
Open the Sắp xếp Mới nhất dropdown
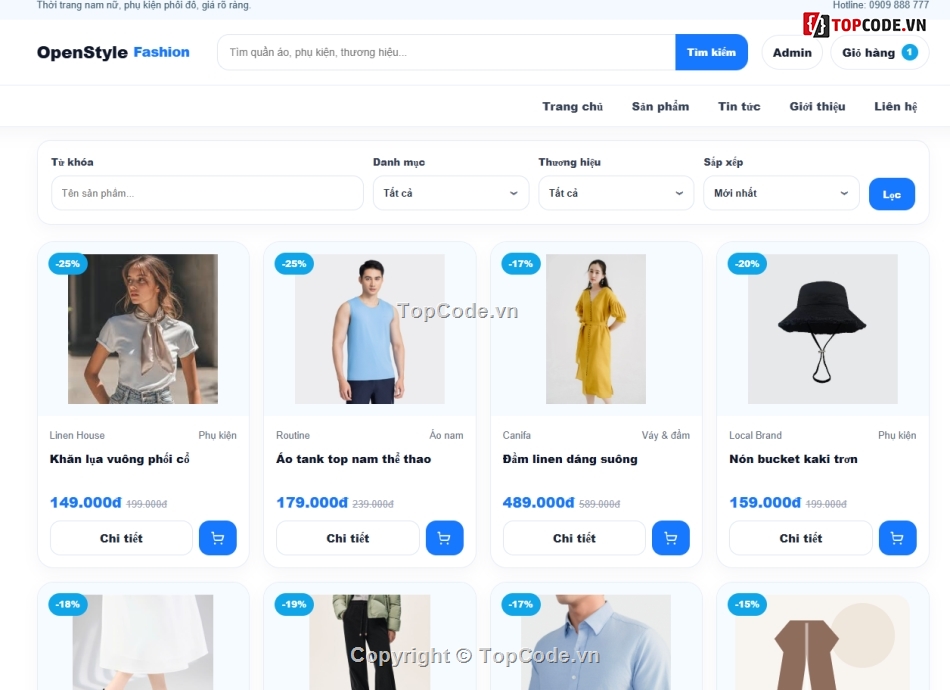click(781, 193)
